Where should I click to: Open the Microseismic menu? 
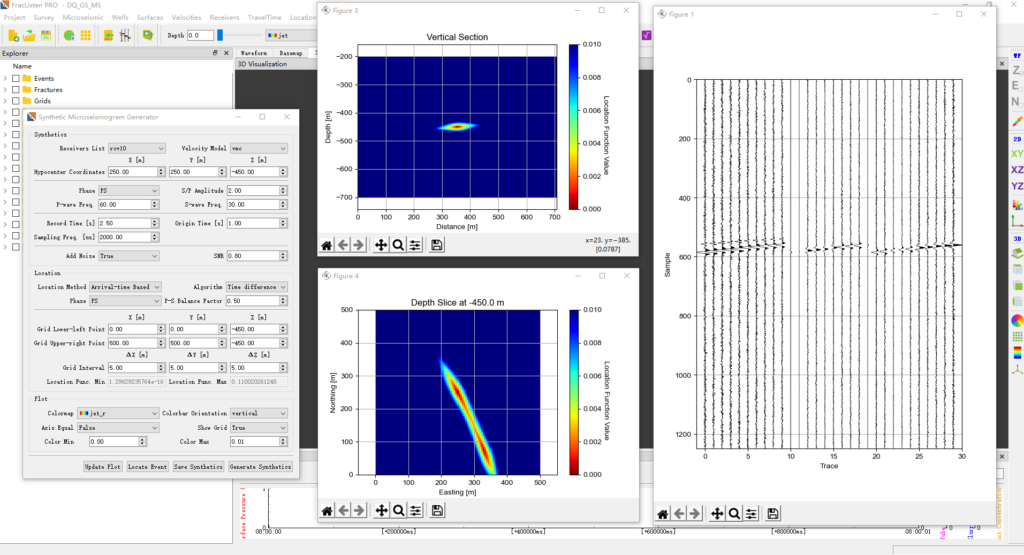[83, 18]
